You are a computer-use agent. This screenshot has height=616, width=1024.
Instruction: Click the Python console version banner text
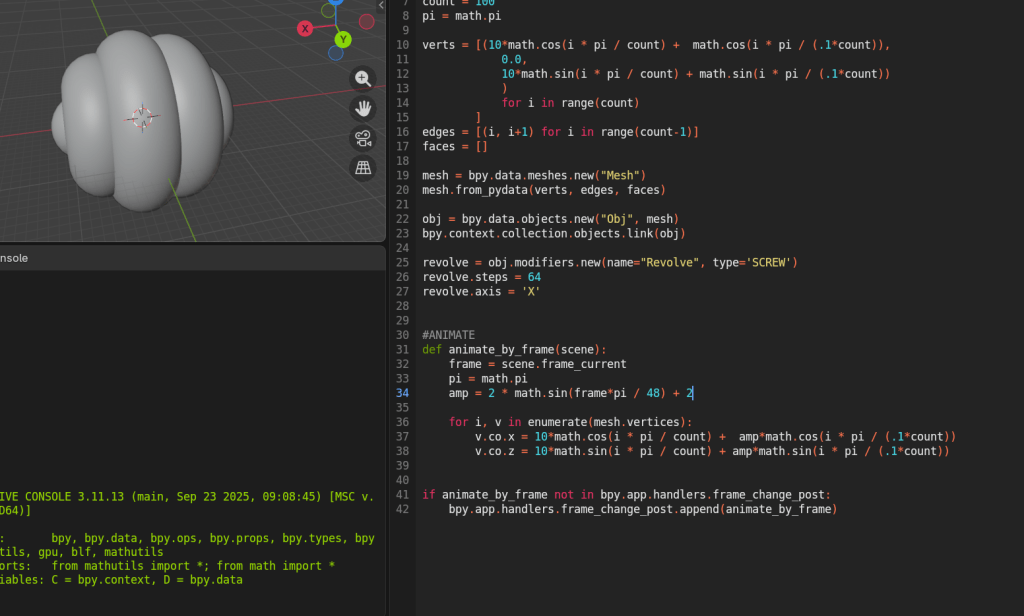click(x=180, y=497)
